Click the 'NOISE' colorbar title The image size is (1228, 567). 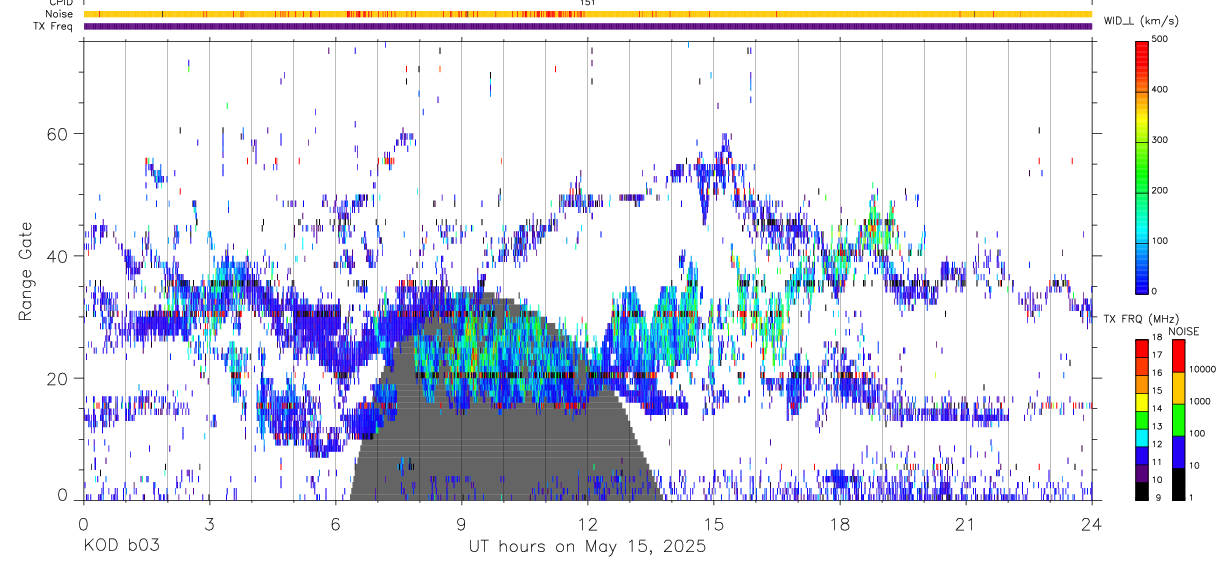coord(1183,331)
